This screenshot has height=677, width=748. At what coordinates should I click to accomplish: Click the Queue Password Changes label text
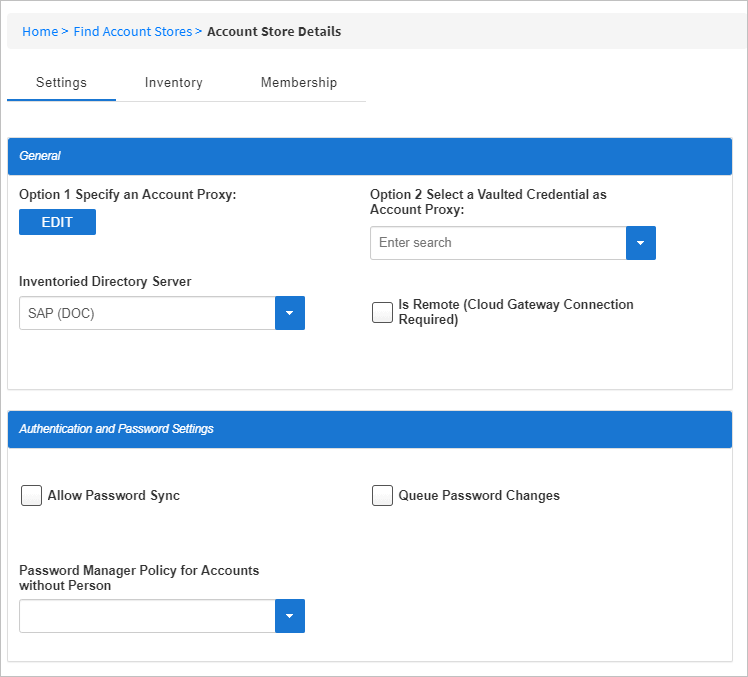pos(479,496)
